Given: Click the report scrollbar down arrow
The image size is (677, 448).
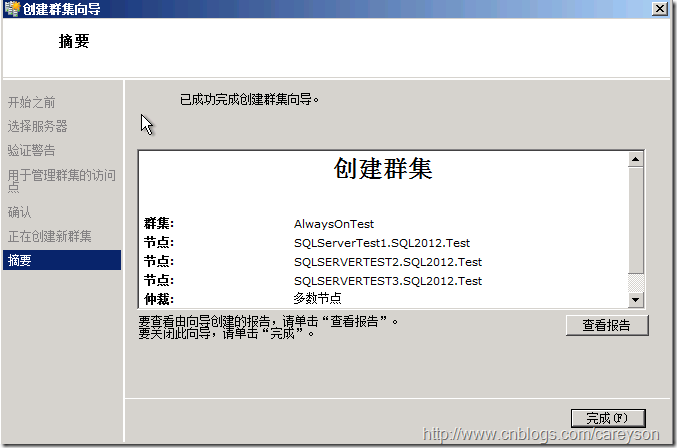Looking at the screenshot, I should tap(635, 300).
